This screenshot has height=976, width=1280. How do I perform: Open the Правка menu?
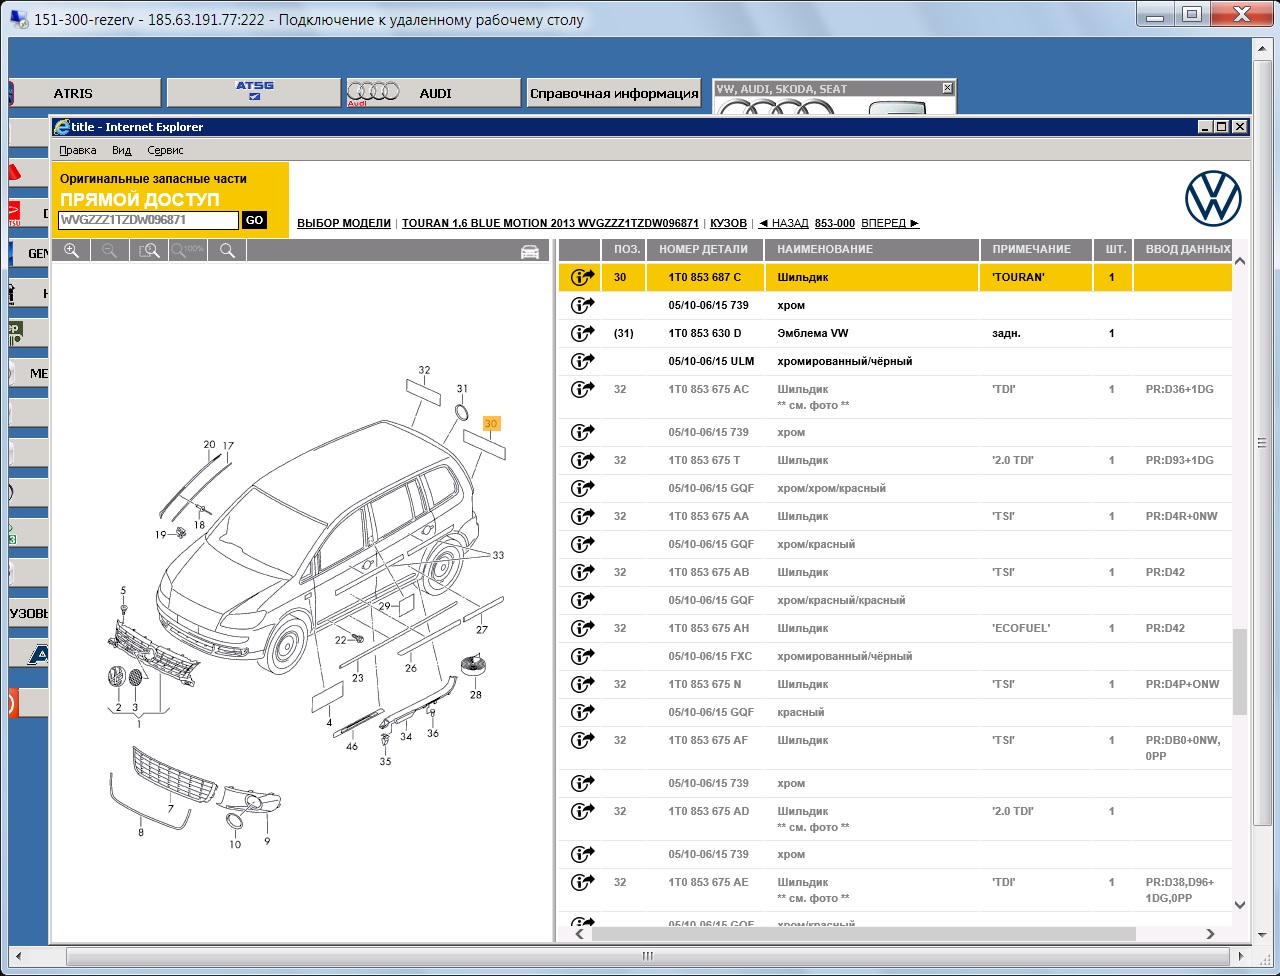tap(78, 150)
